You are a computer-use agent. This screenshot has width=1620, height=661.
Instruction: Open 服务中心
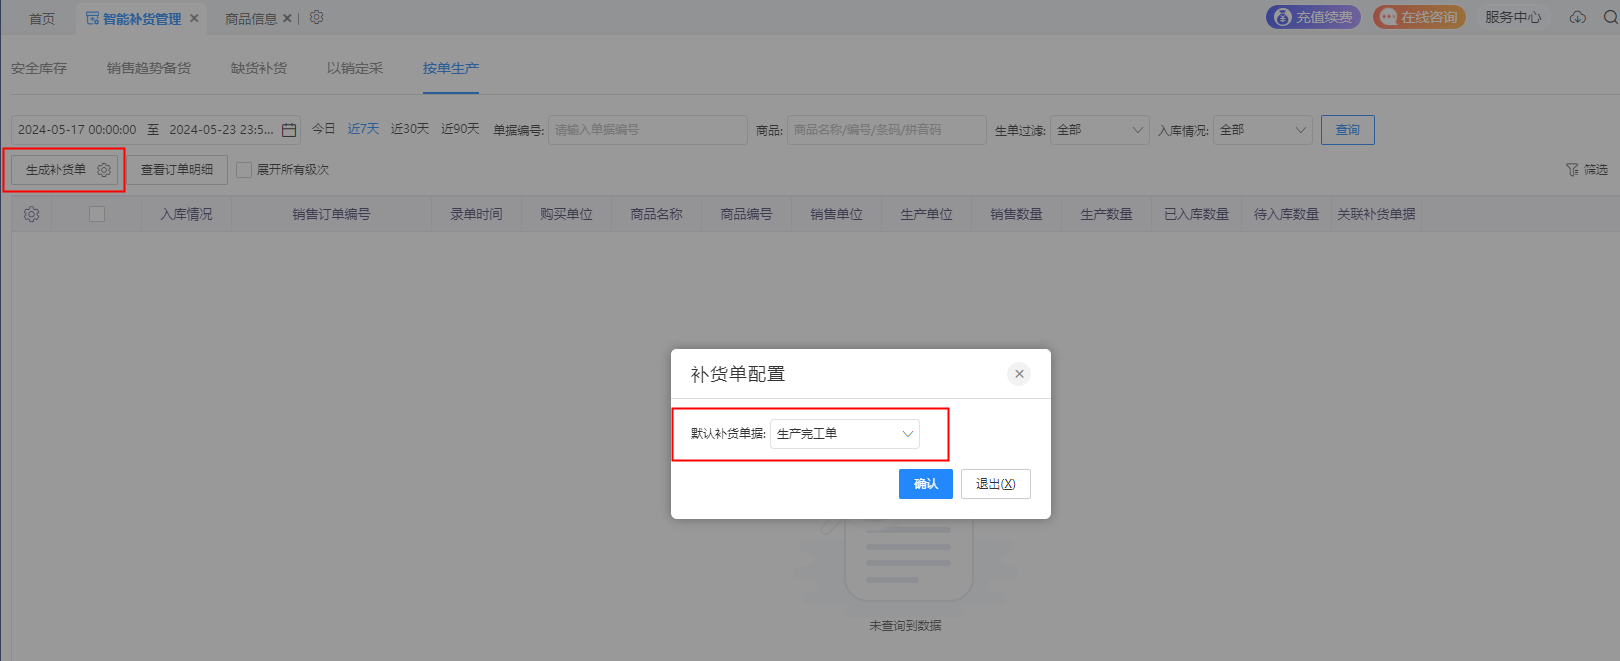pos(1513,17)
